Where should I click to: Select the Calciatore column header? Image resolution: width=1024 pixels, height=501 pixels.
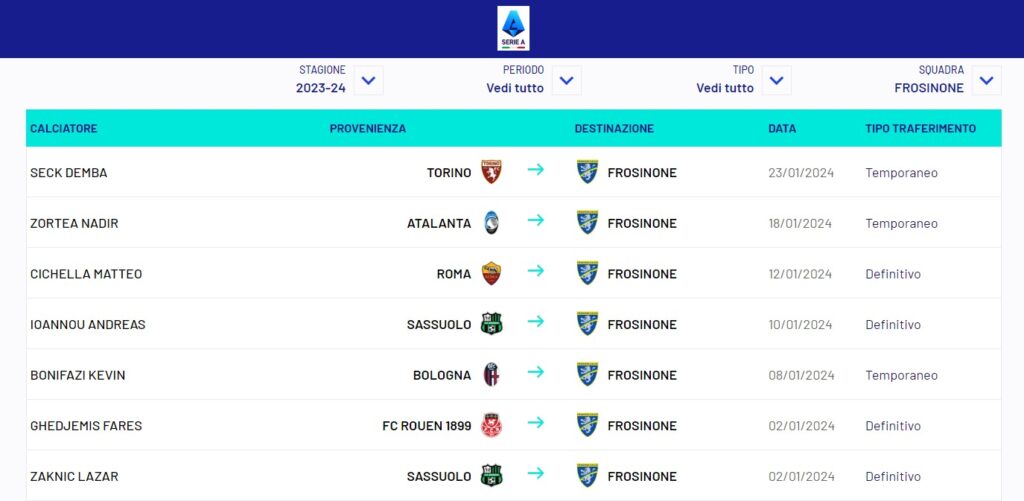64,129
